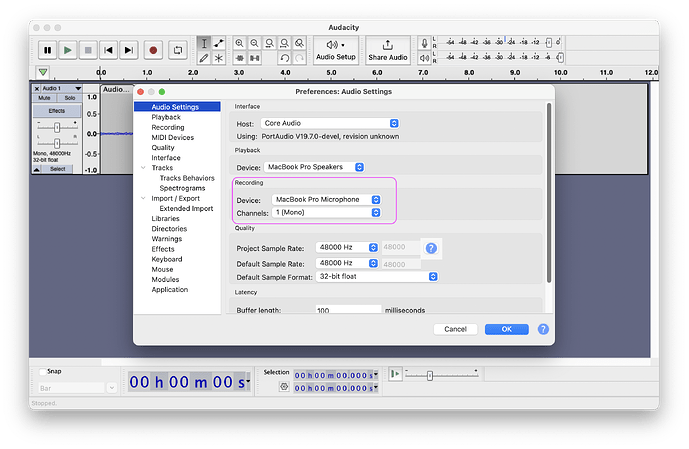Click the record meter microphone icon

tap(424, 43)
